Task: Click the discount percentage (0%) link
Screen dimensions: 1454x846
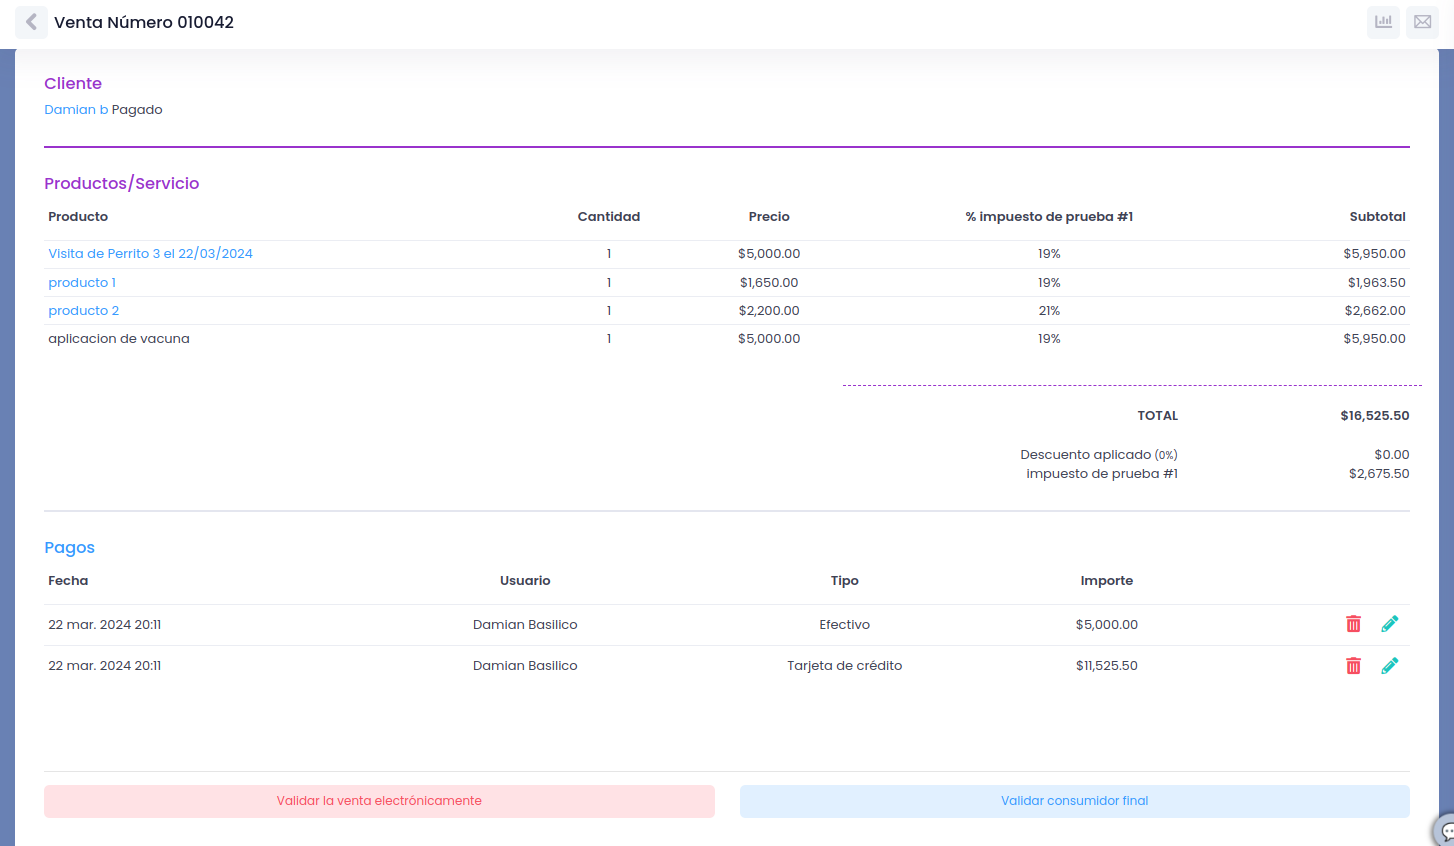Action: [x=1166, y=455]
